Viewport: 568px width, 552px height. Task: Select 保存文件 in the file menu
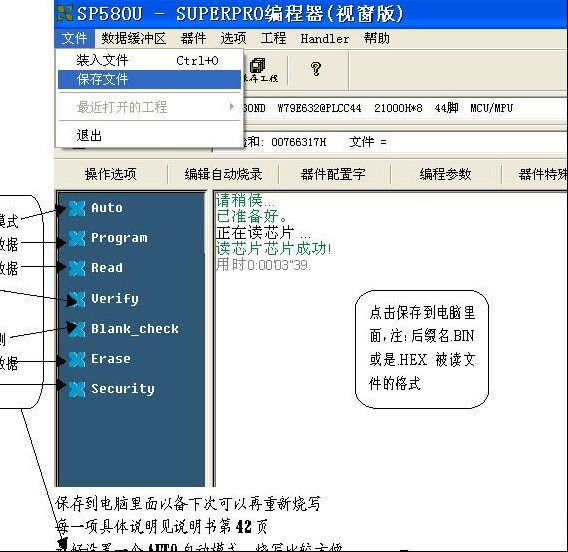(149, 79)
